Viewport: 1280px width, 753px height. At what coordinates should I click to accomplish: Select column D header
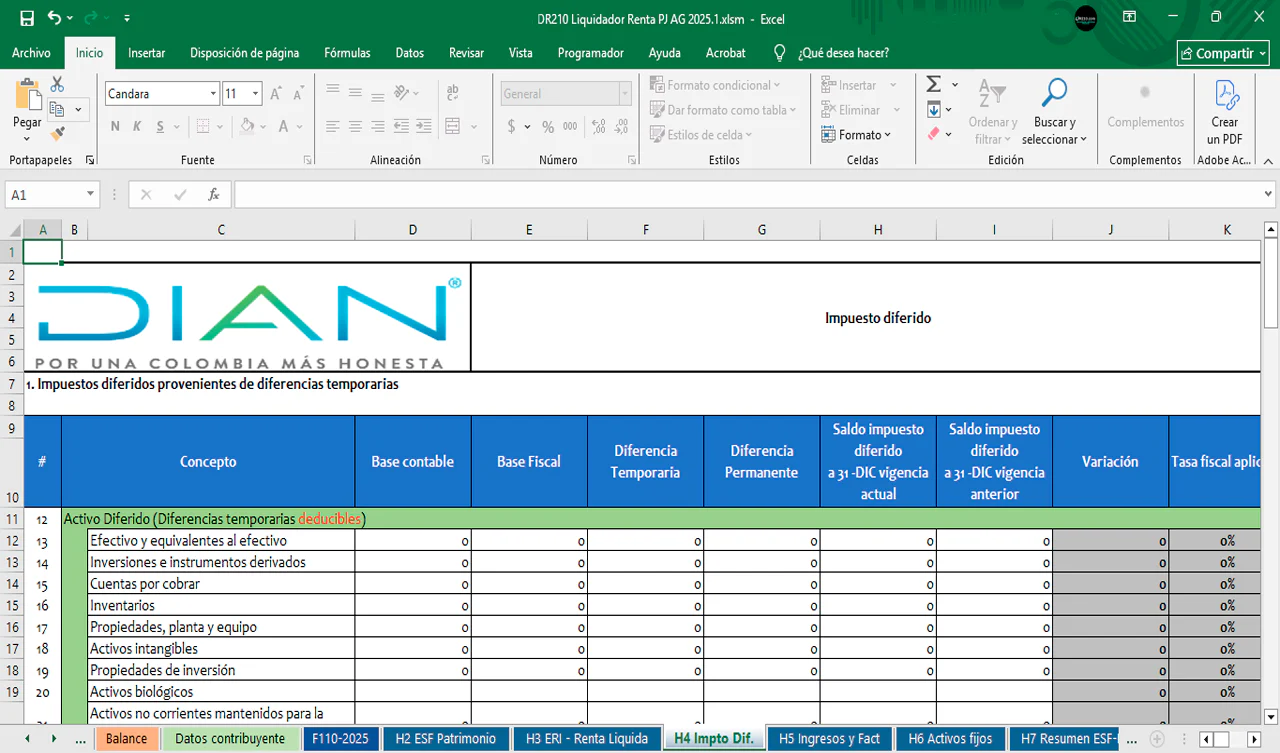(x=412, y=230)
